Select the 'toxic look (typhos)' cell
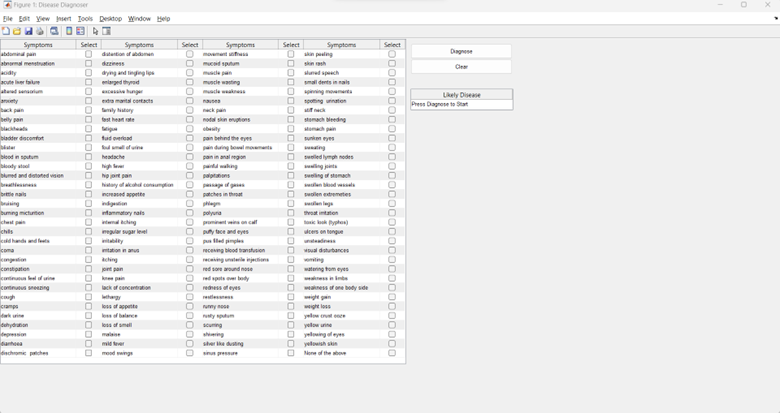780x413 pixels. [341, 222]
